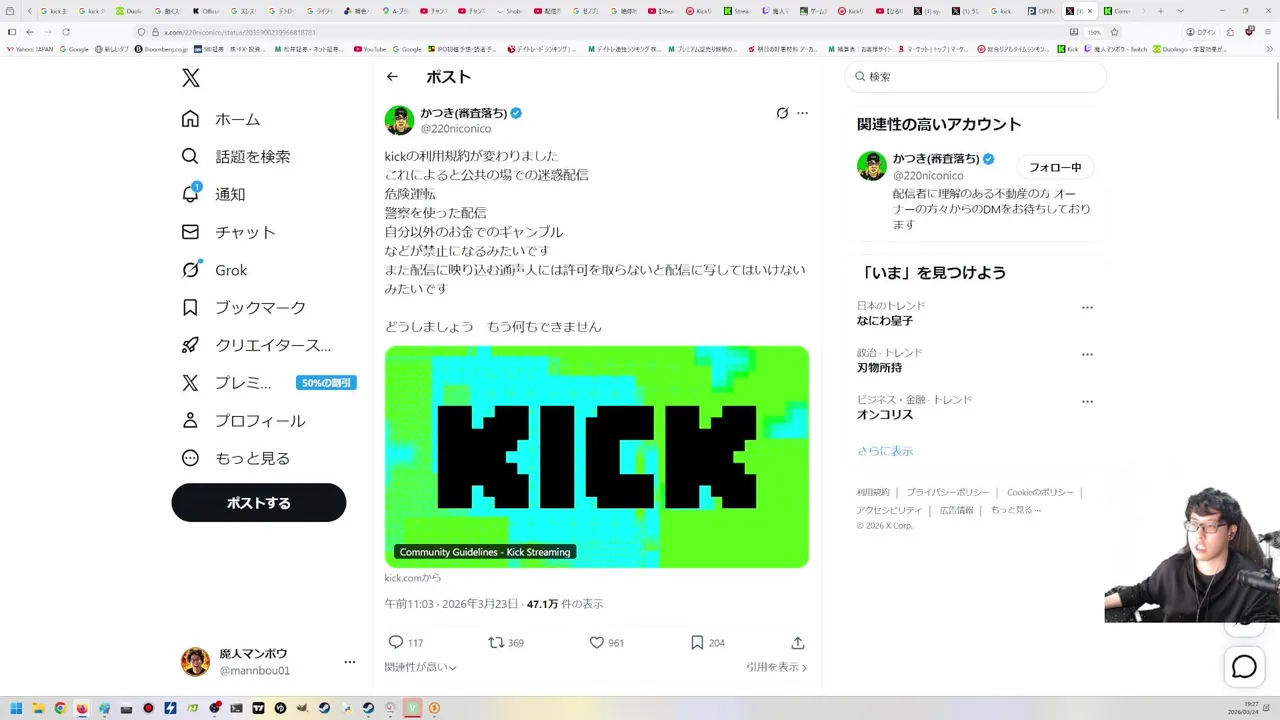Click the 午前11:03 · 2026年3月23日 timestamp
Image resolution: width=1280 pixels, height=720 pixels.
point(452,604)
